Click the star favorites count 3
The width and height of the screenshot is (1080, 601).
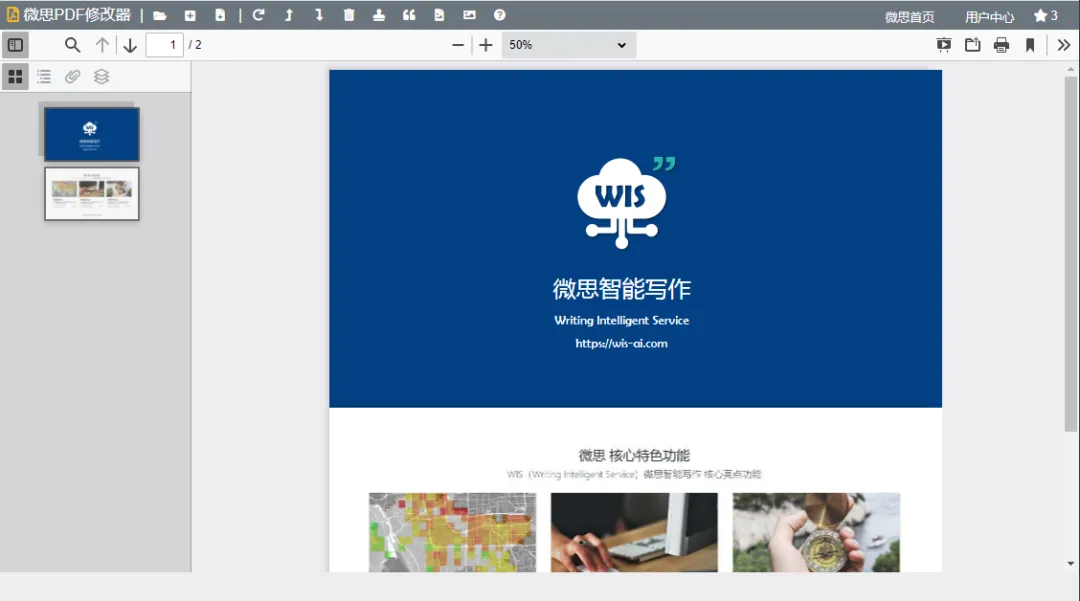[1046, 15]
